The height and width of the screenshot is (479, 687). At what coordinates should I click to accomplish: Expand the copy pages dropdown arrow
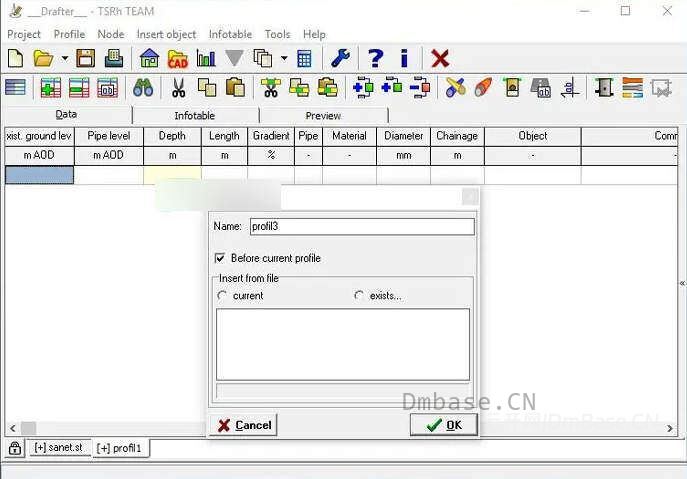point(284,58)
